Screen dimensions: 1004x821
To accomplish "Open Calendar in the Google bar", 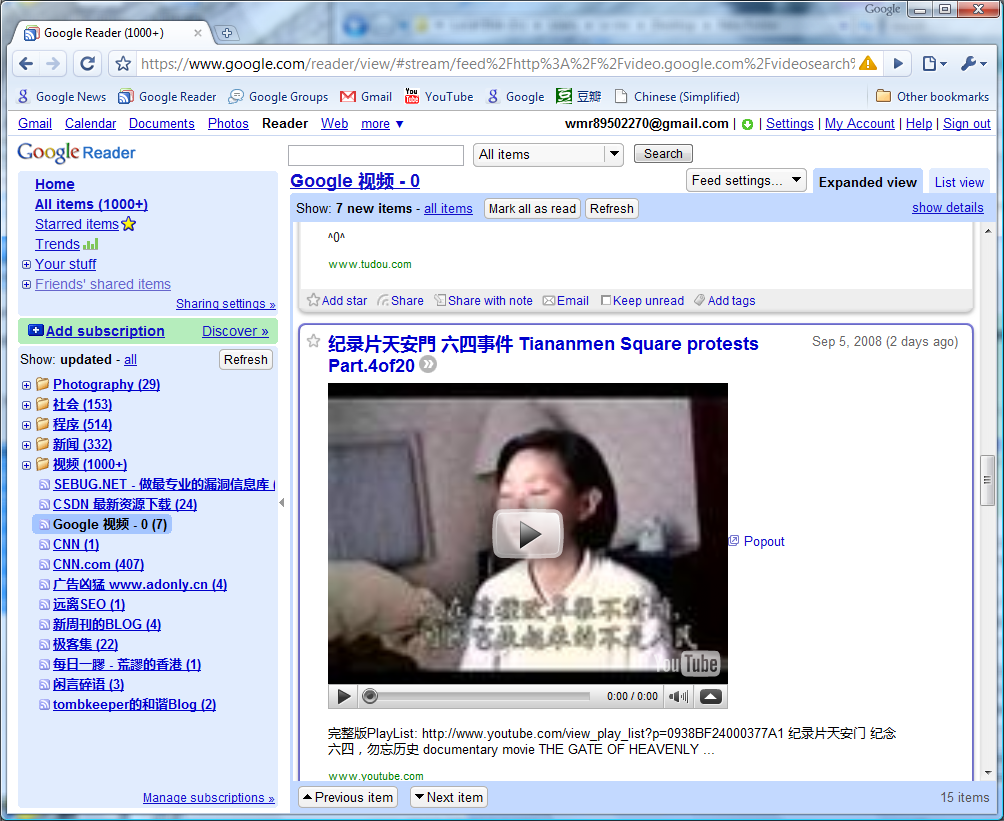I will [90, 124].
